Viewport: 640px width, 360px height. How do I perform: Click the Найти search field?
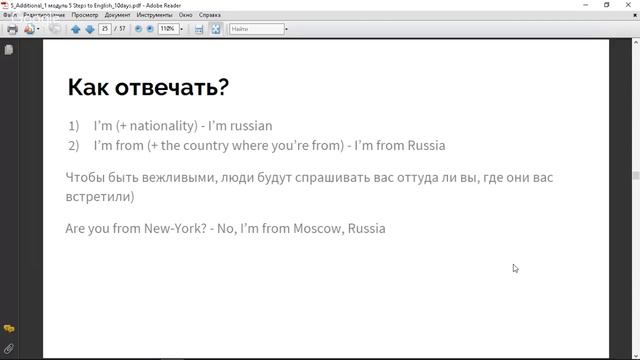[257, 29]
